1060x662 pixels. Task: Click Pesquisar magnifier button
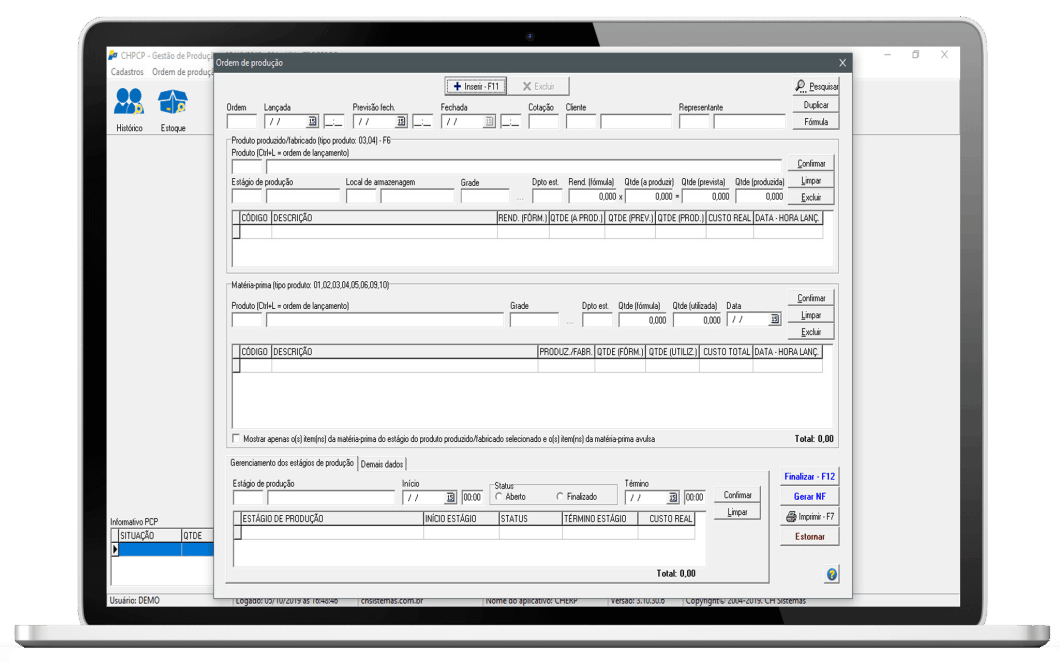(x=816, y=87)
